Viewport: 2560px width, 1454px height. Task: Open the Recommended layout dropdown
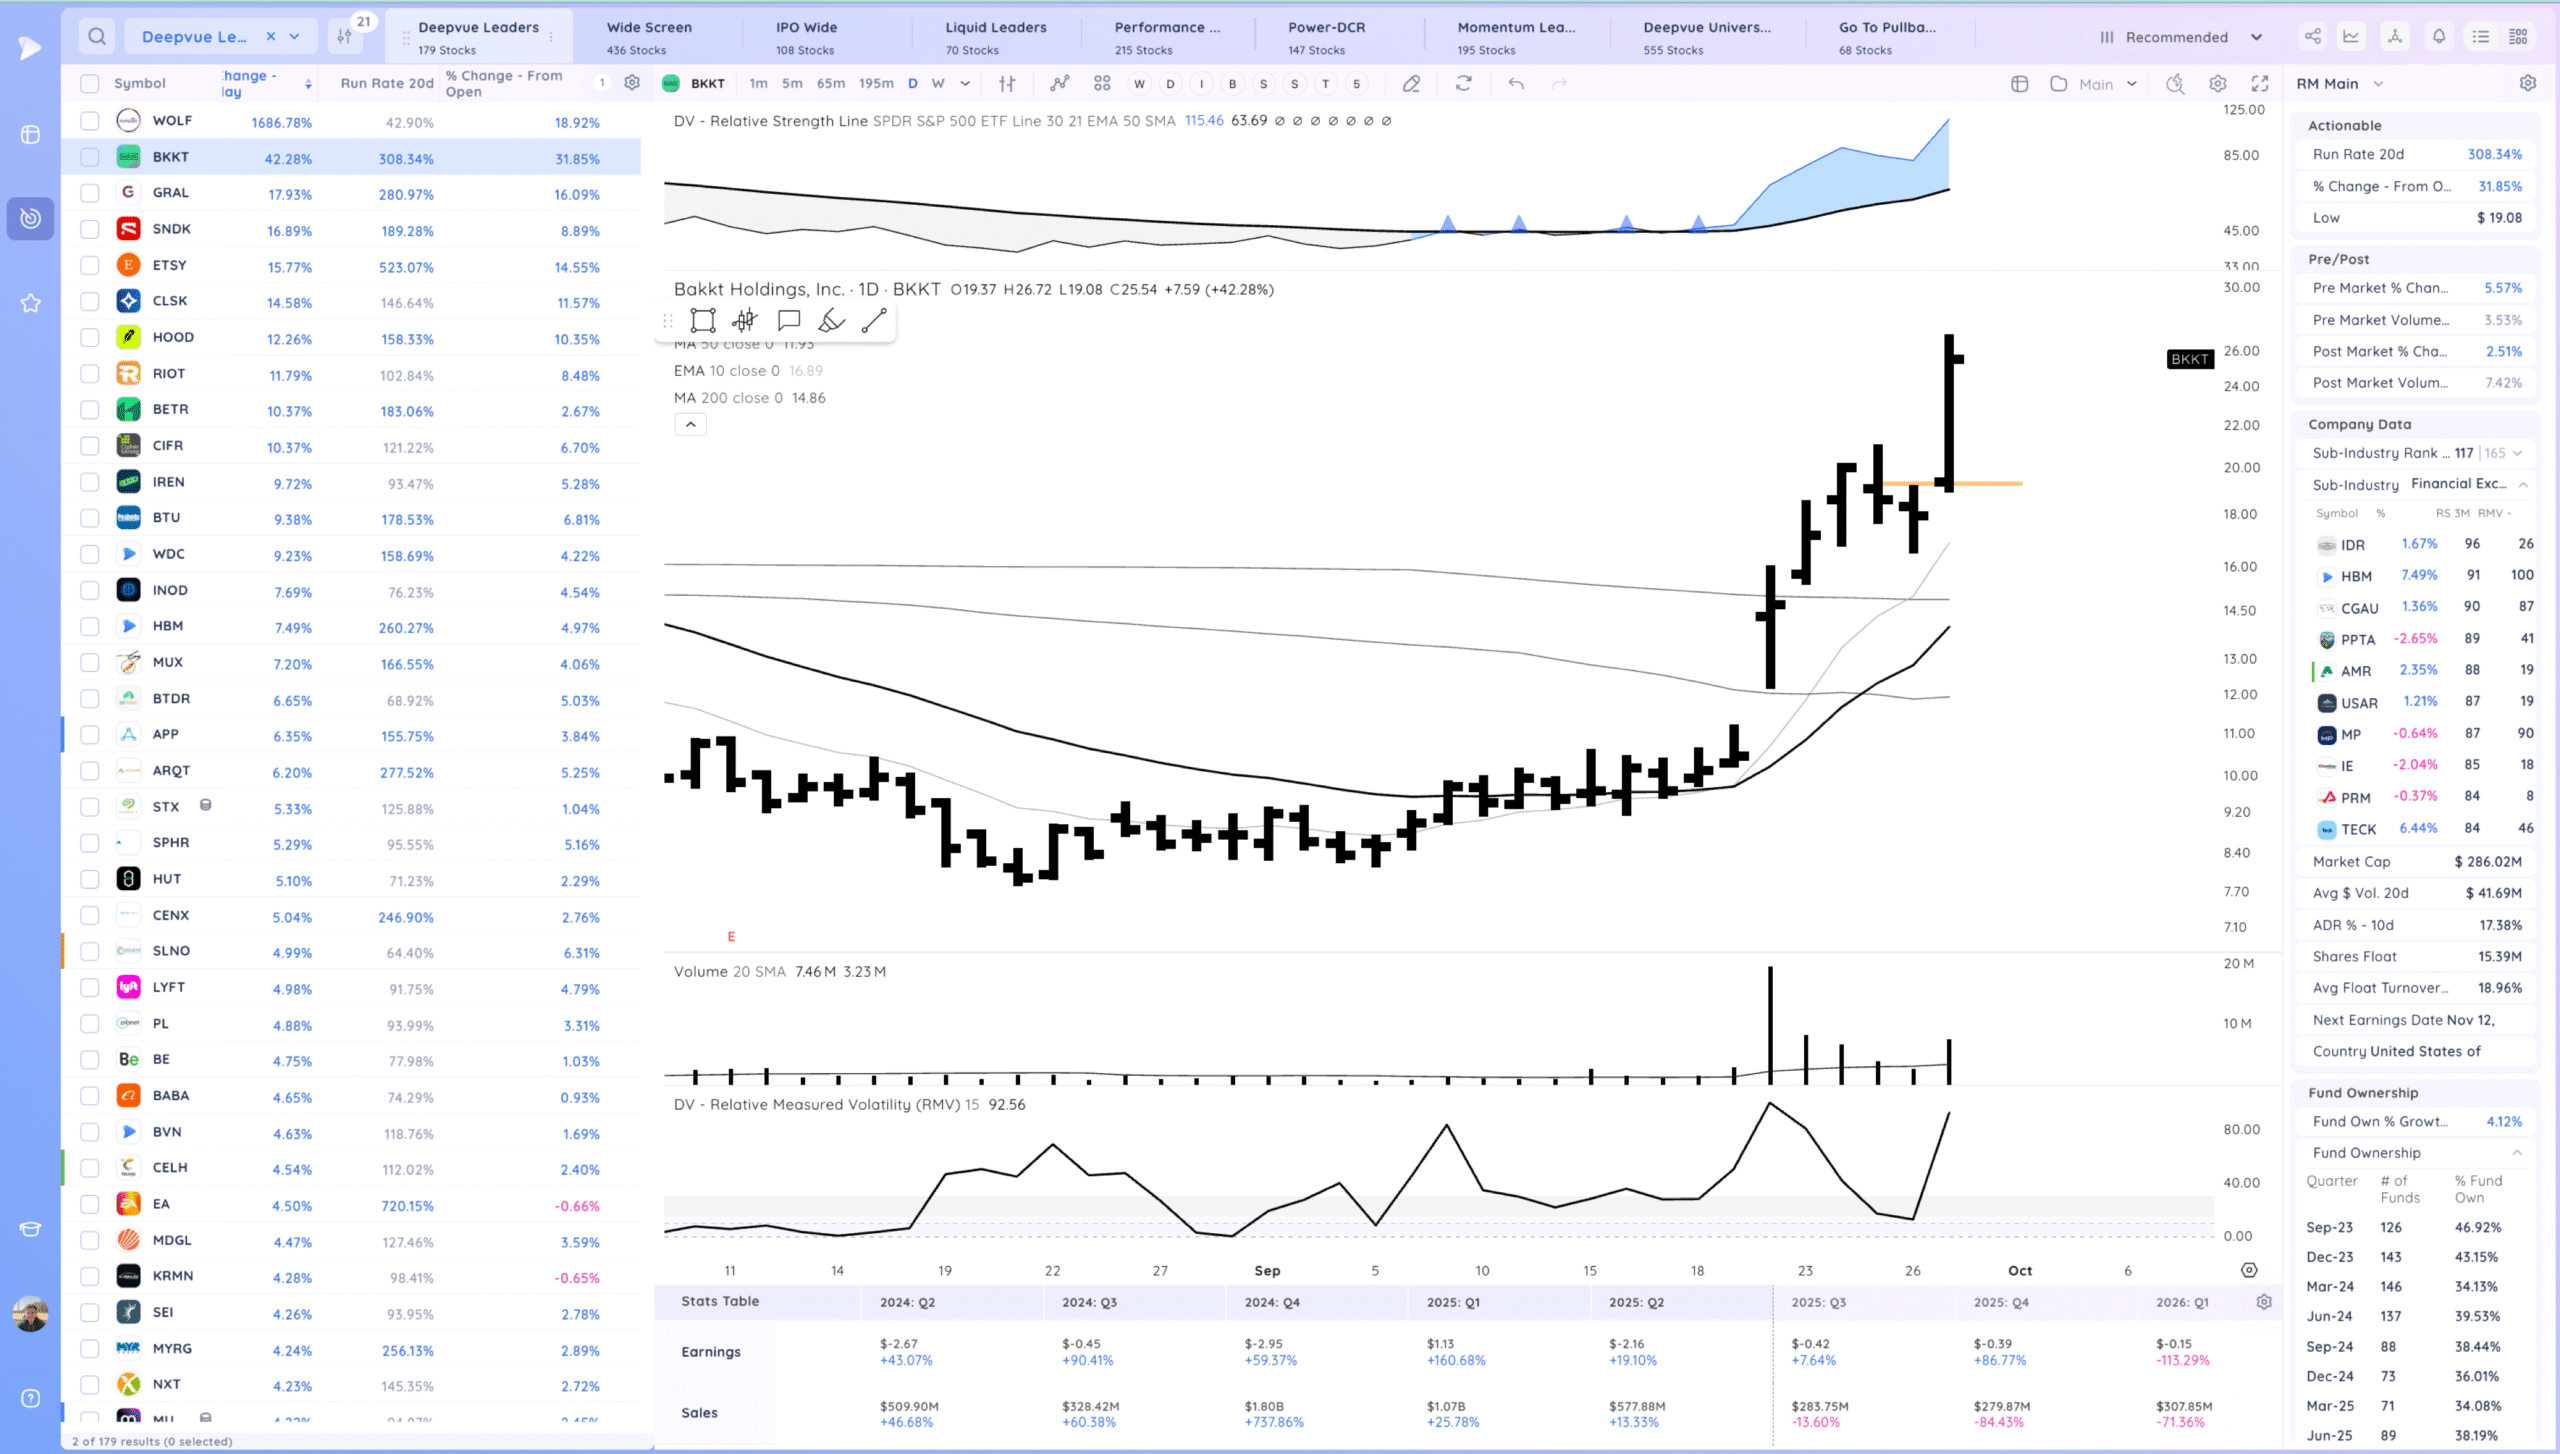coord(2180,37)
